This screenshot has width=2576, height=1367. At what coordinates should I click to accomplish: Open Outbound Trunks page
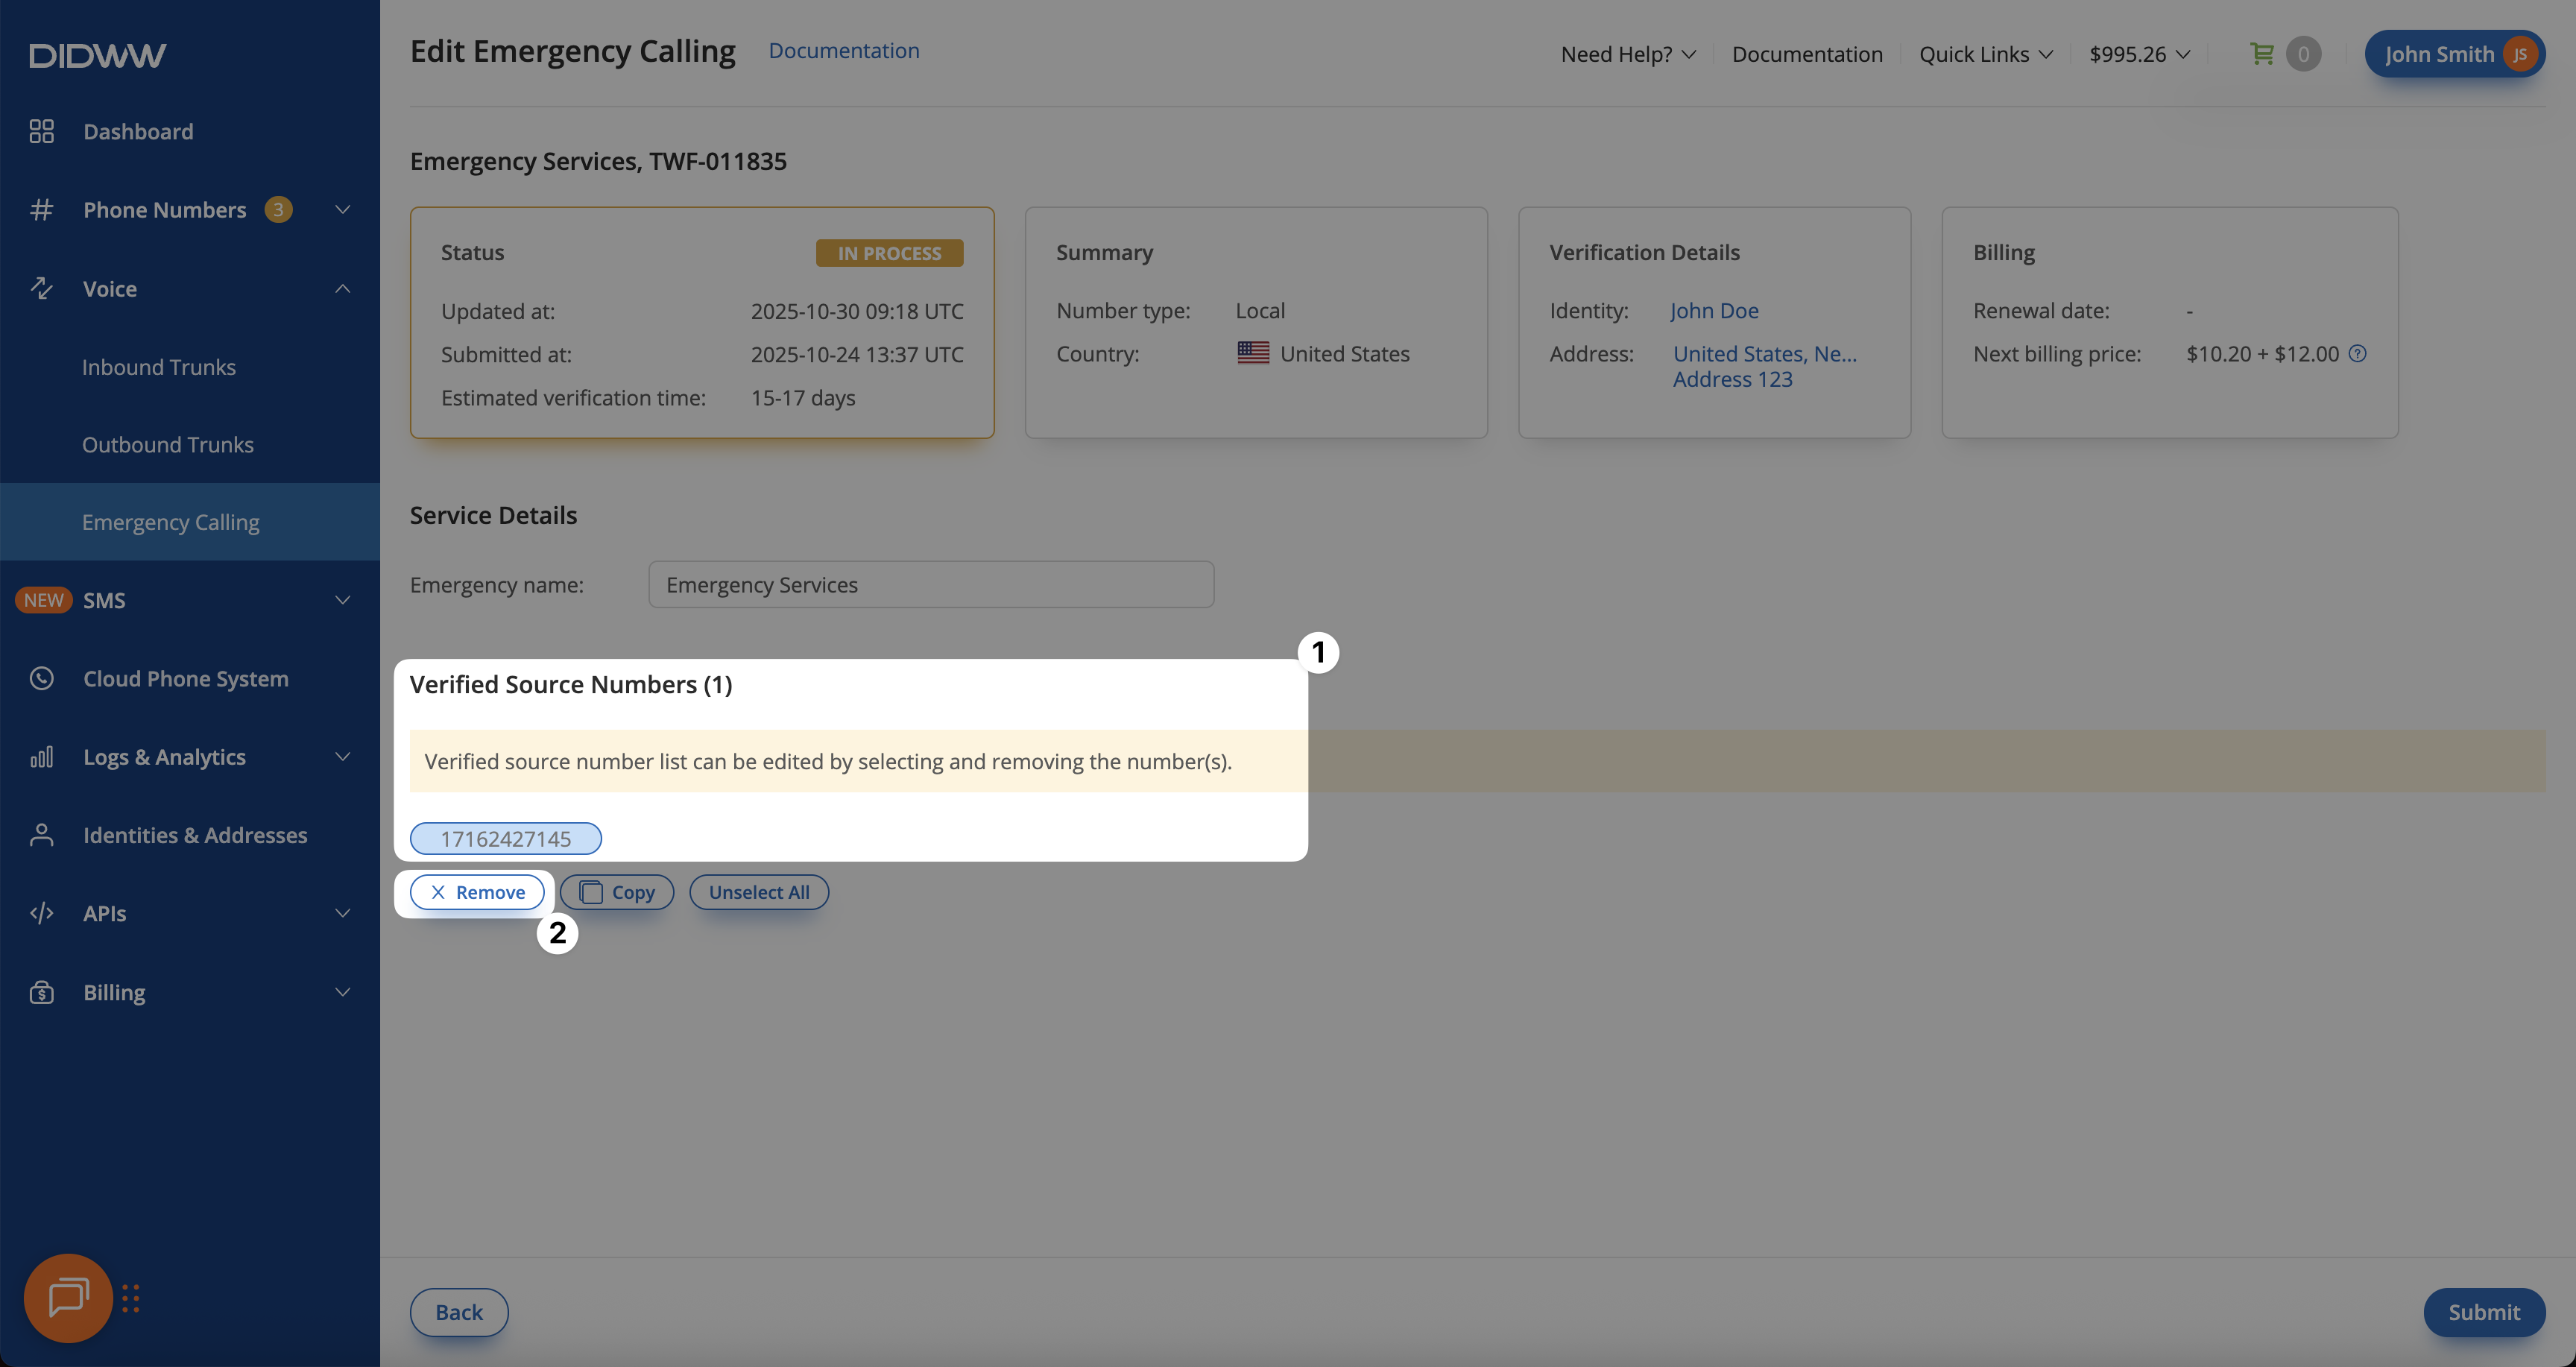[x=167, y=445]
